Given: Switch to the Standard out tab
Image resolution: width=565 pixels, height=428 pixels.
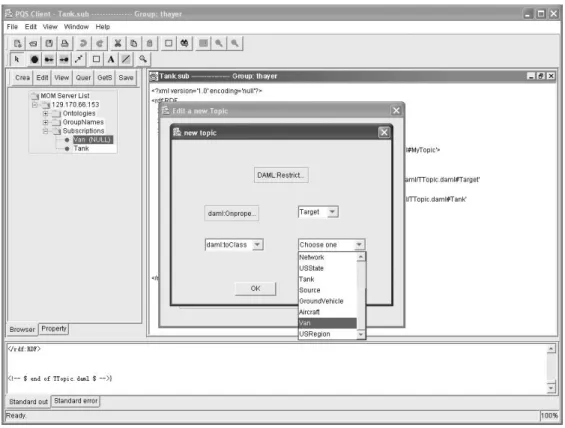Looking at the screenshot, I should coord(28,401).
